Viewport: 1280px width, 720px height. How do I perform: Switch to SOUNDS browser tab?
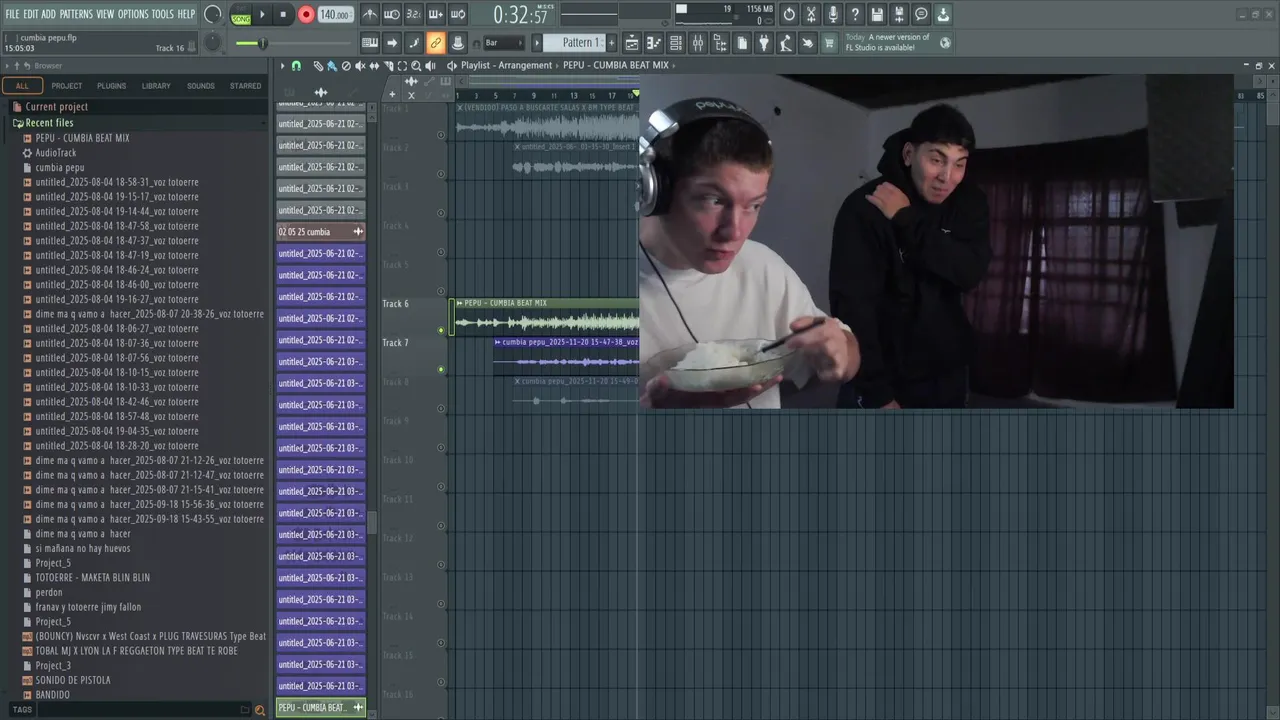pyautogui.click(x=201, y=86)
